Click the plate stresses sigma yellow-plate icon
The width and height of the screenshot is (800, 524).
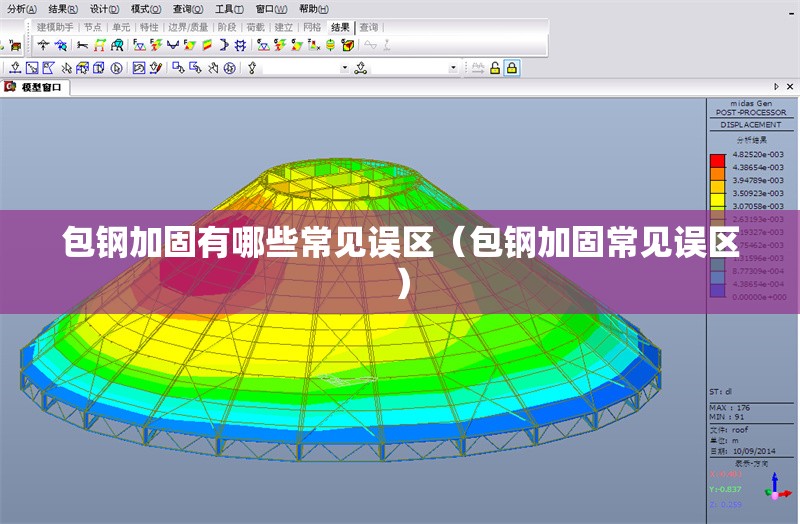(296, 45)
